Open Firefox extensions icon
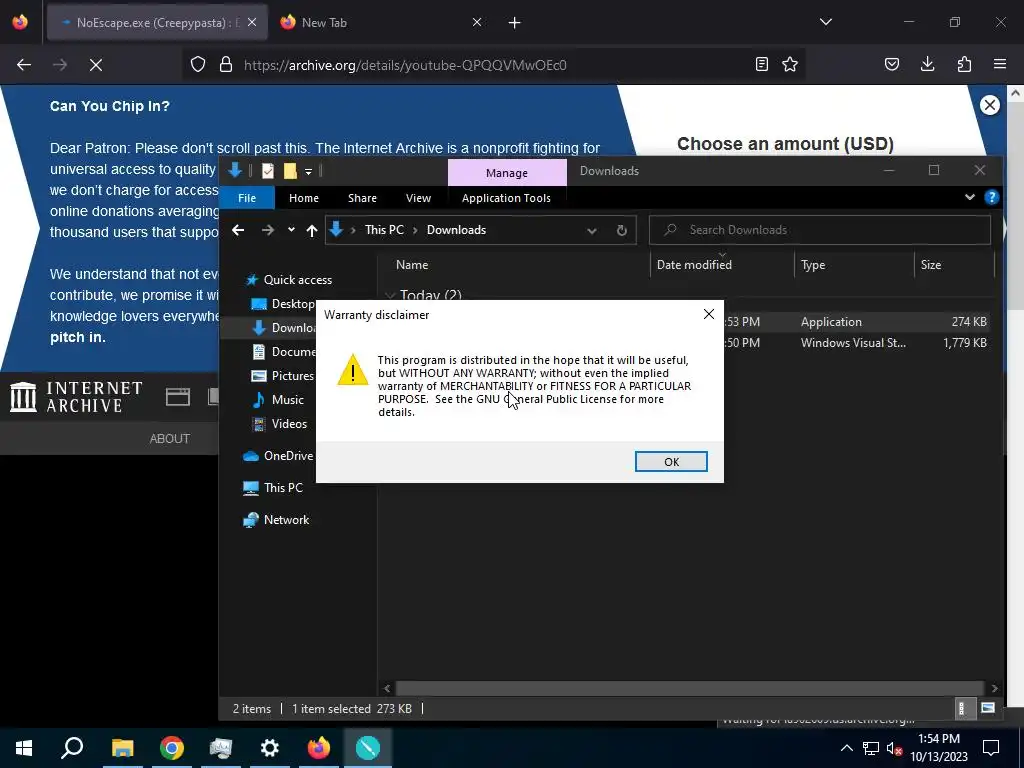The image size is (1024, 768). 964,65
